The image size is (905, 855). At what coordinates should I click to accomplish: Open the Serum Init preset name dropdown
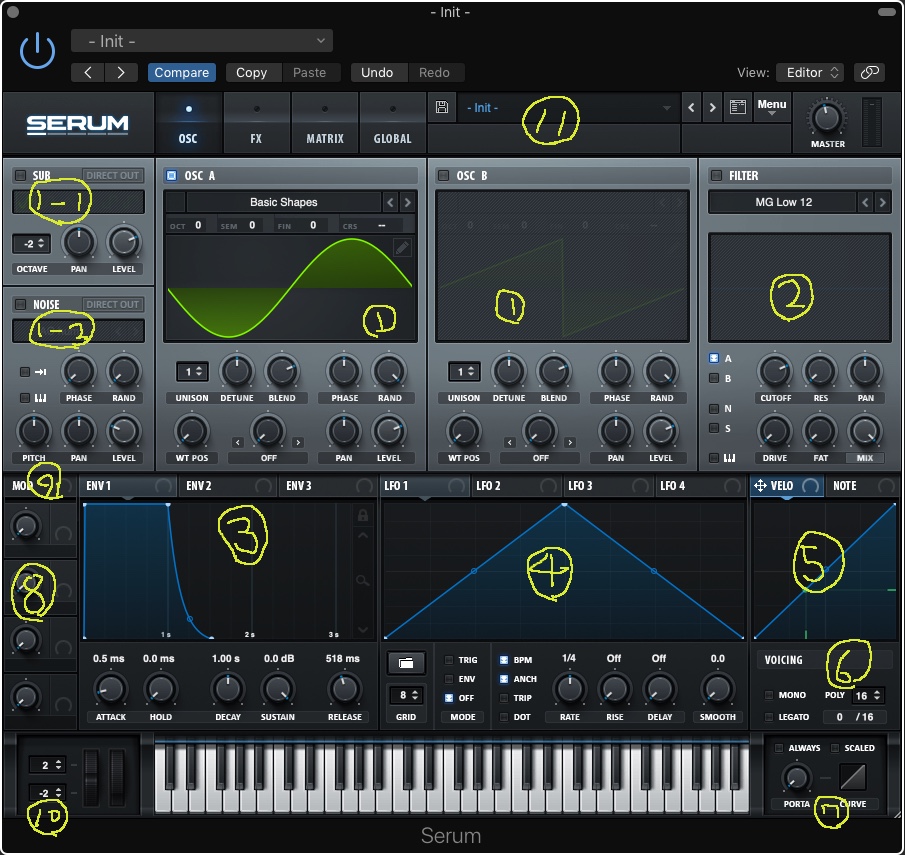tap(569, 107)
